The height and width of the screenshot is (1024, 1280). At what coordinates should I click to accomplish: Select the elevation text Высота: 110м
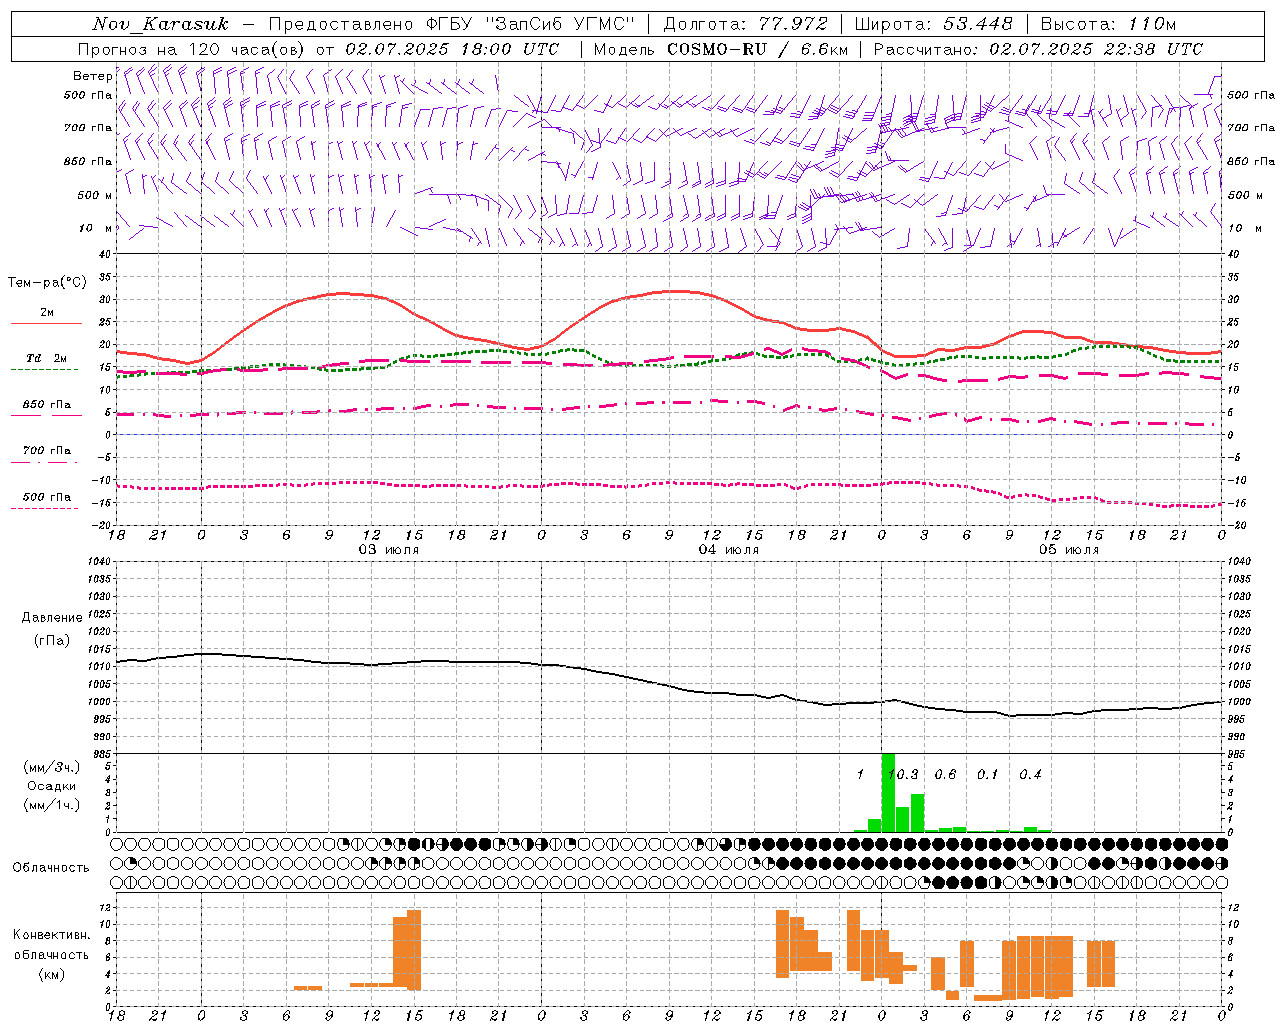coord(1108,24)
